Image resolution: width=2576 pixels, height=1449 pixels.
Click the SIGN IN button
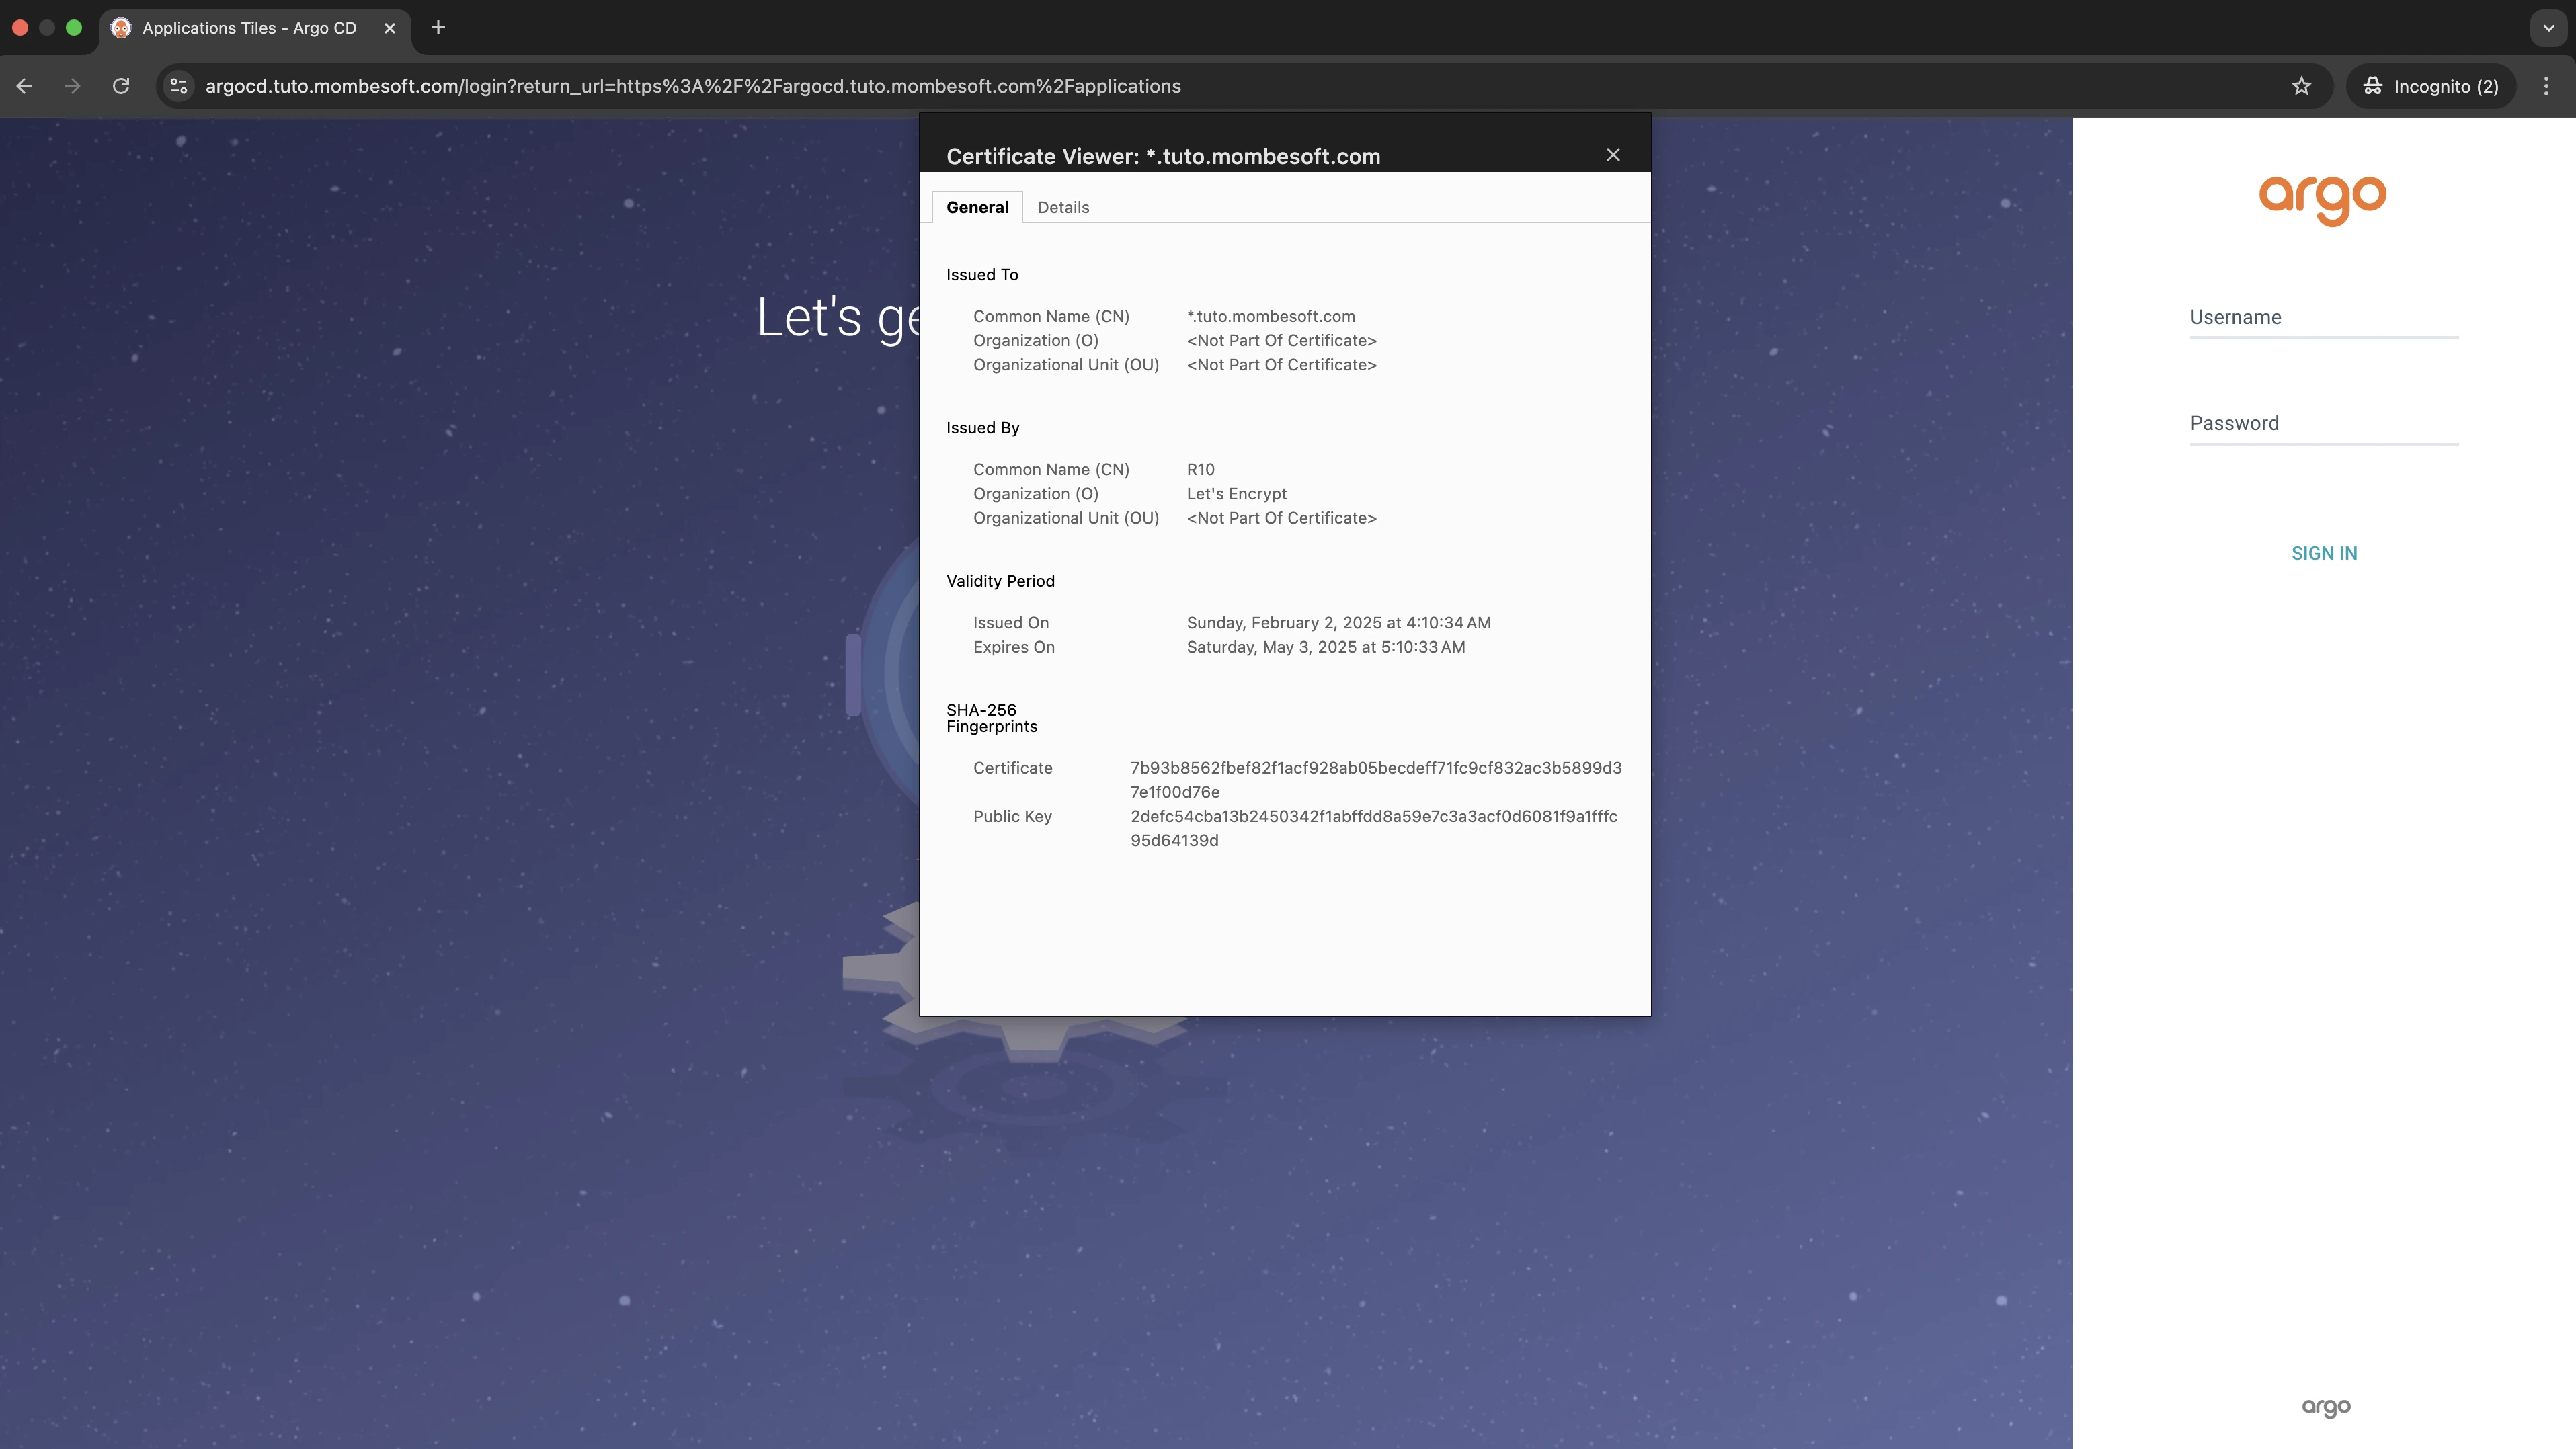pyautogui.click(x=2323, y=553)
